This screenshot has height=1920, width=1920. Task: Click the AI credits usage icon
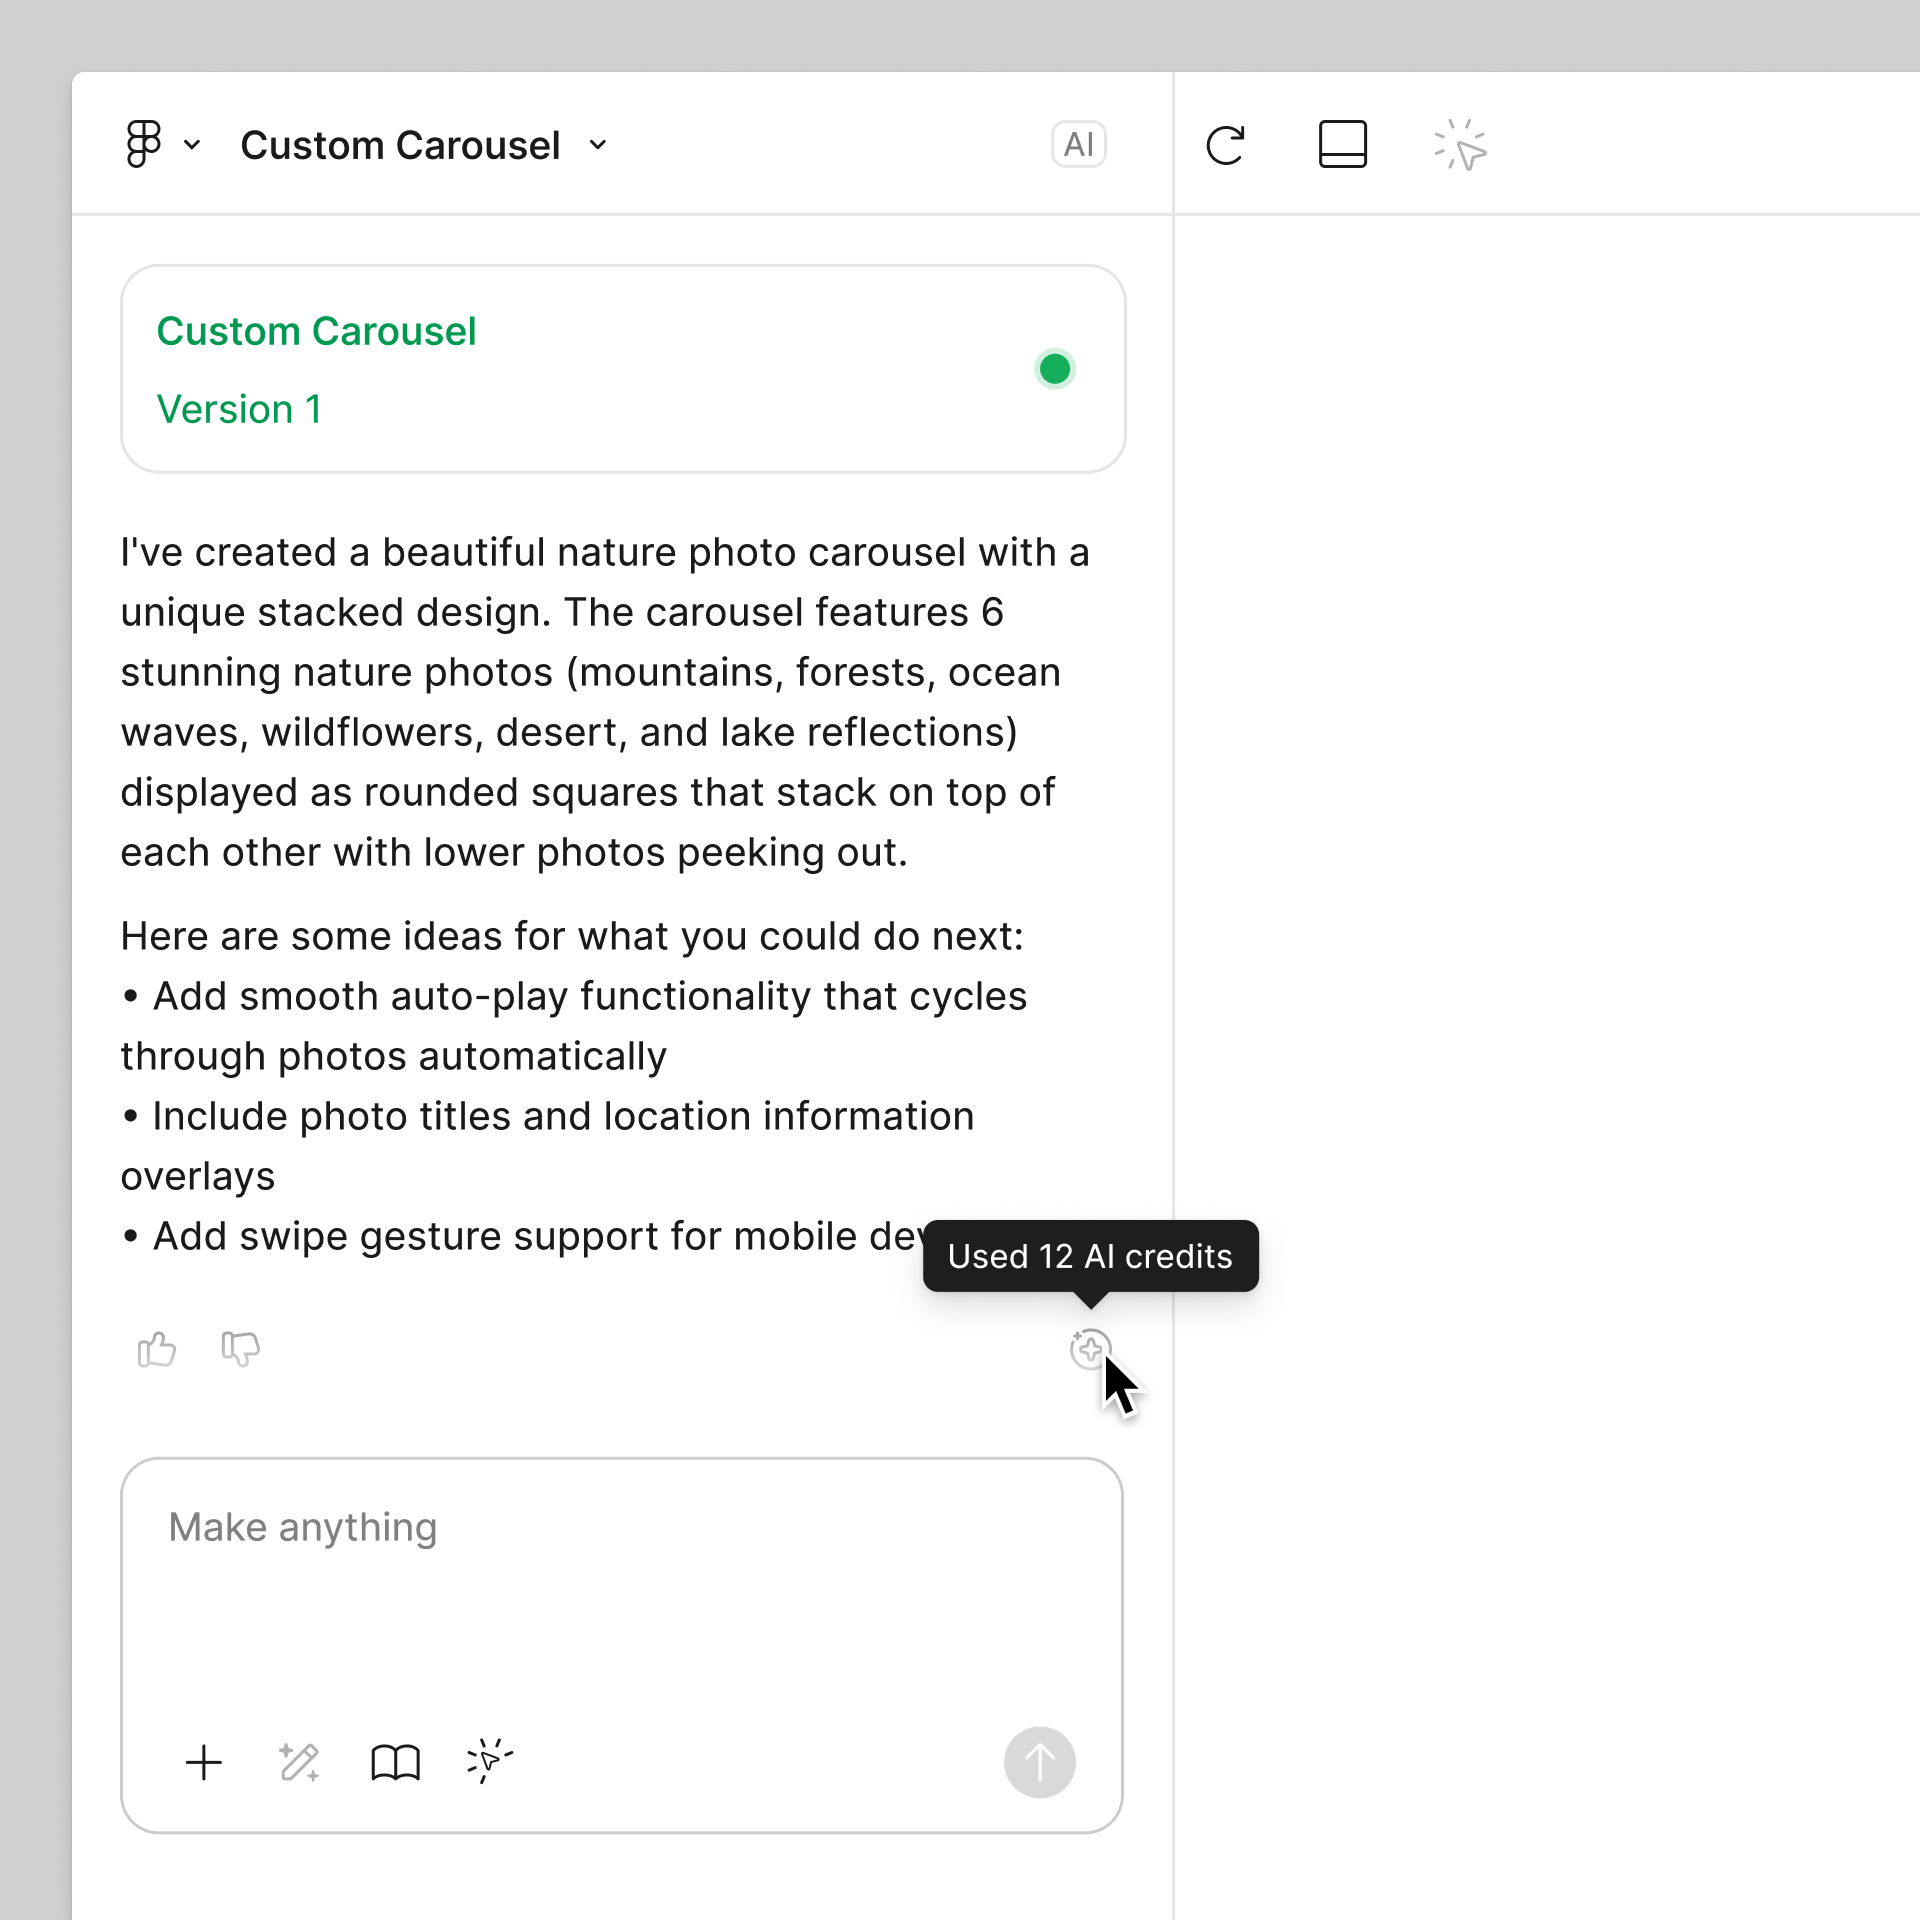point(1090,1349)
